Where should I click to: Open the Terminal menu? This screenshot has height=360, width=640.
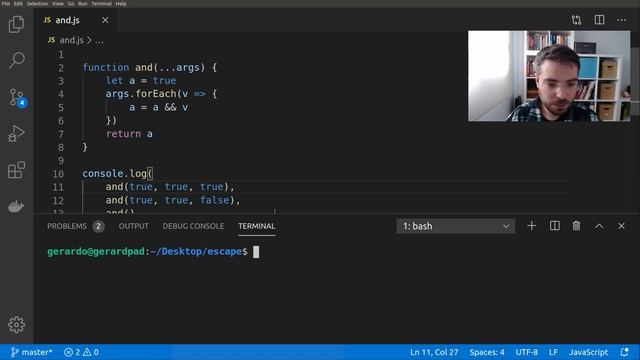tap(101, 4)
